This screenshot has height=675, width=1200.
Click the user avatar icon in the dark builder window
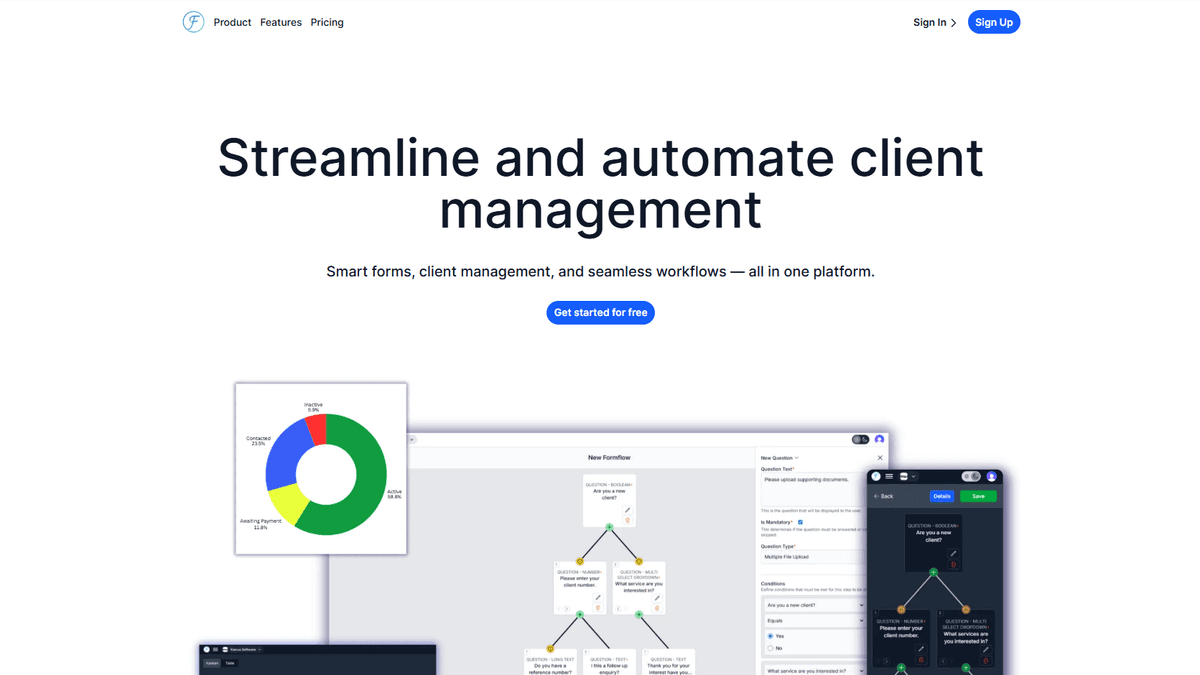(992, 476)
